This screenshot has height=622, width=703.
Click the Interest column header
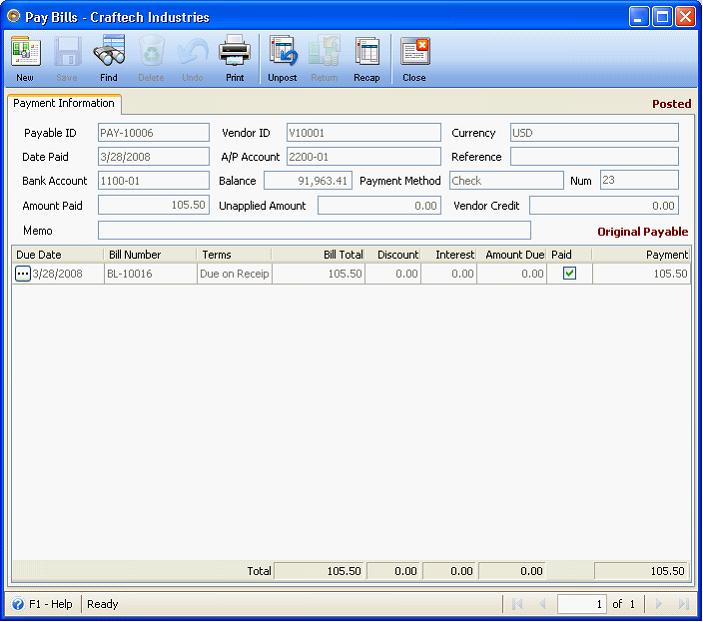tap(448, 255)
